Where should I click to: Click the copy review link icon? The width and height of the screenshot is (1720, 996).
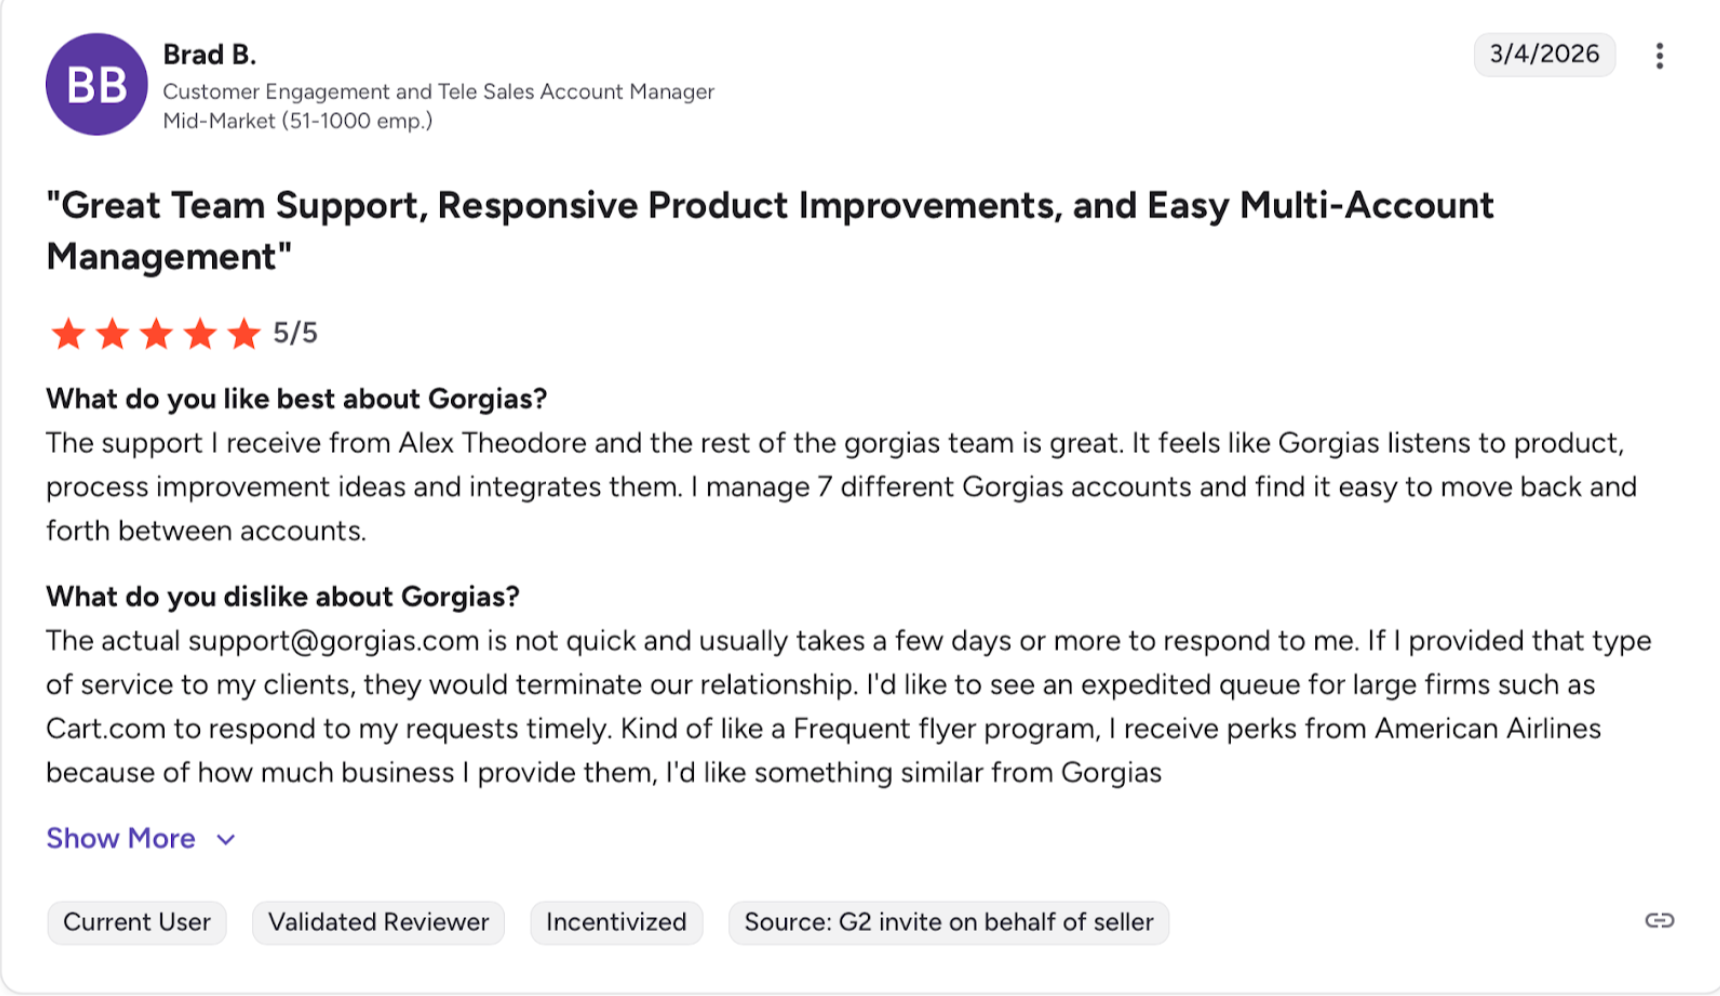coord(1659,920)
